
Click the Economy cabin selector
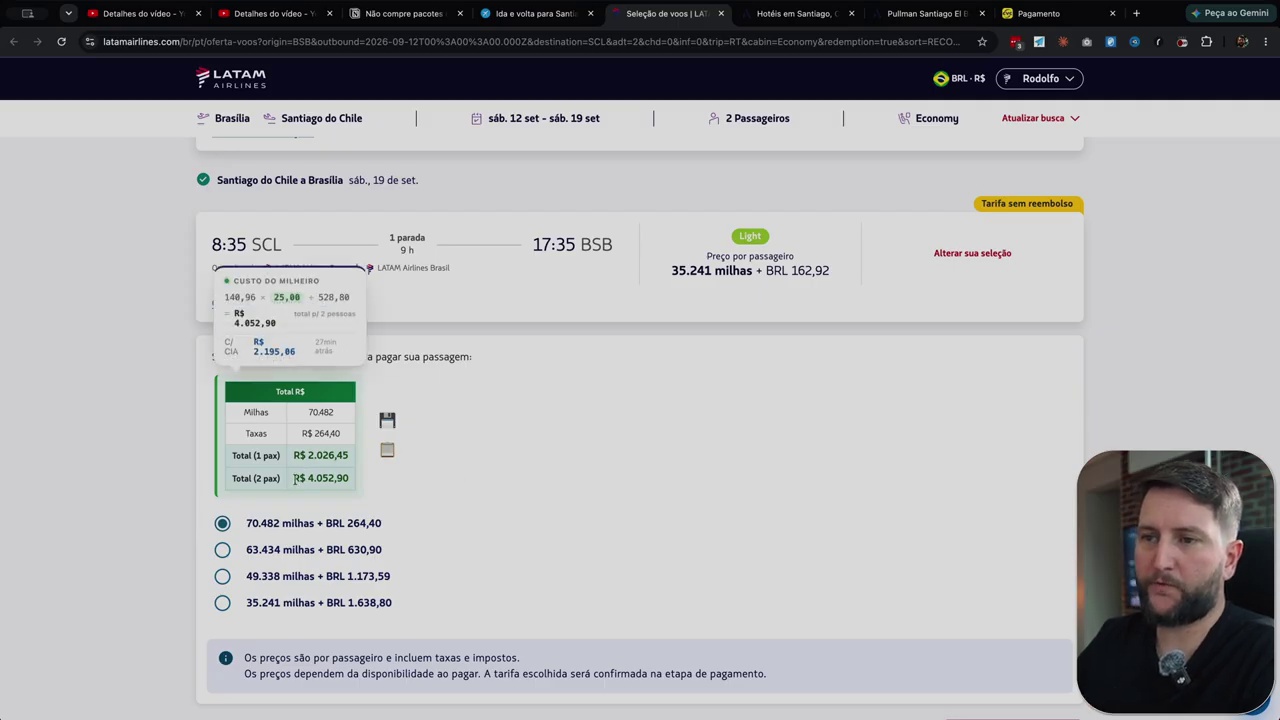(928, 118)
